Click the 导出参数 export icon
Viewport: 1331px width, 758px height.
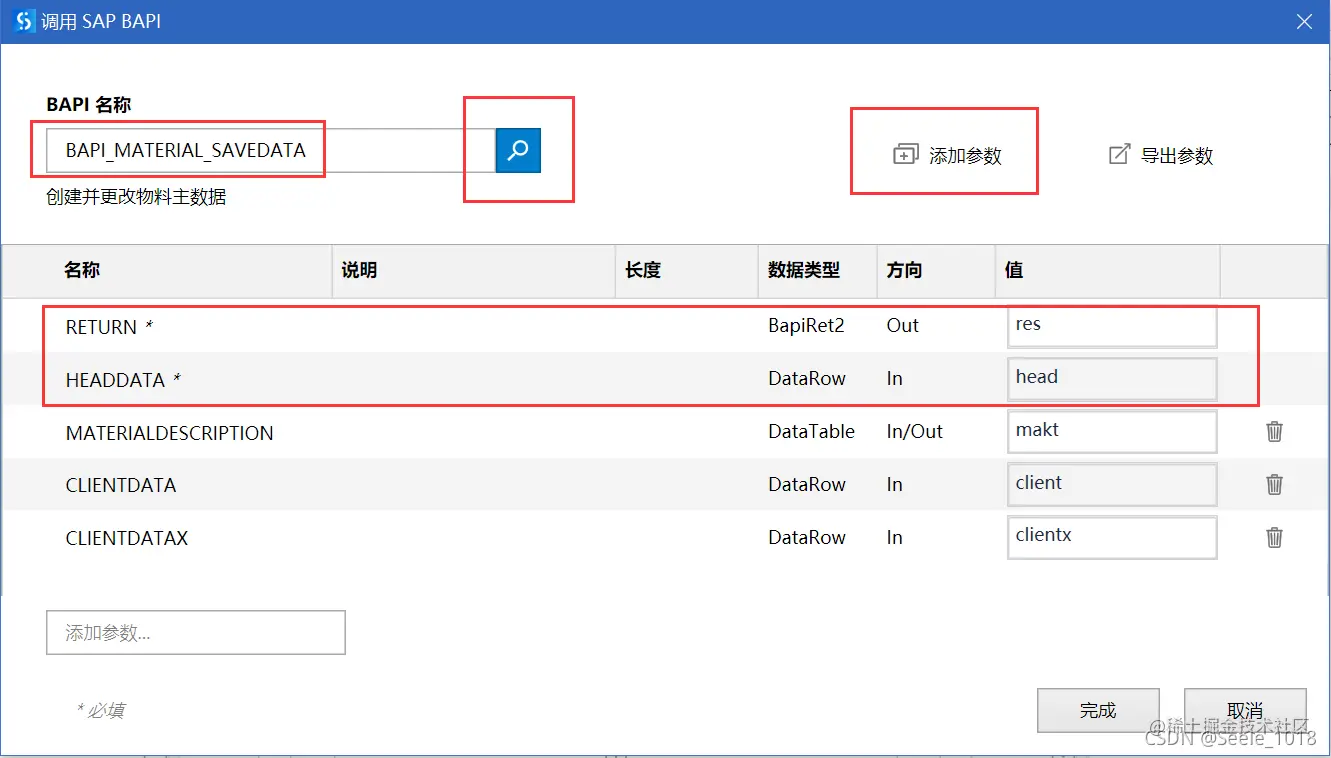(1119, 154)
